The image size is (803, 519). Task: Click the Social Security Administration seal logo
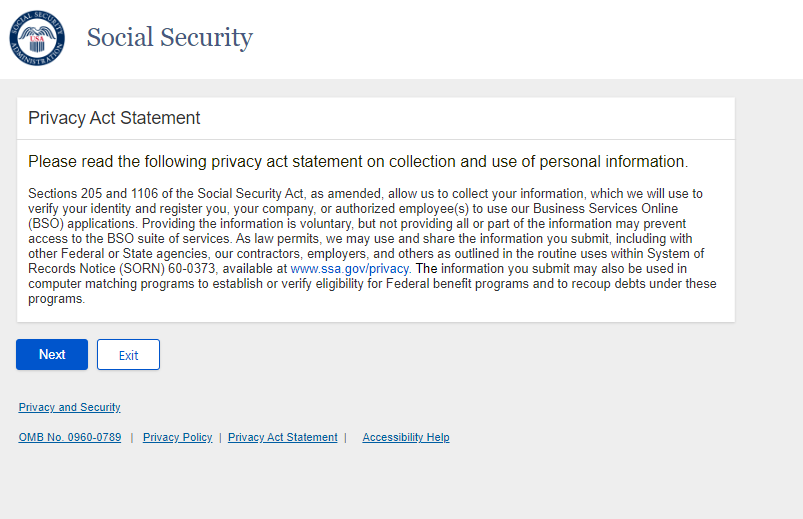(36, 38)
